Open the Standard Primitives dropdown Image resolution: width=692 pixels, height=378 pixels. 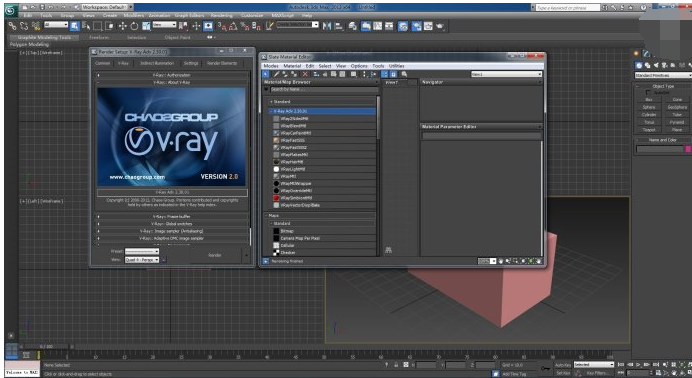point(663,75)
